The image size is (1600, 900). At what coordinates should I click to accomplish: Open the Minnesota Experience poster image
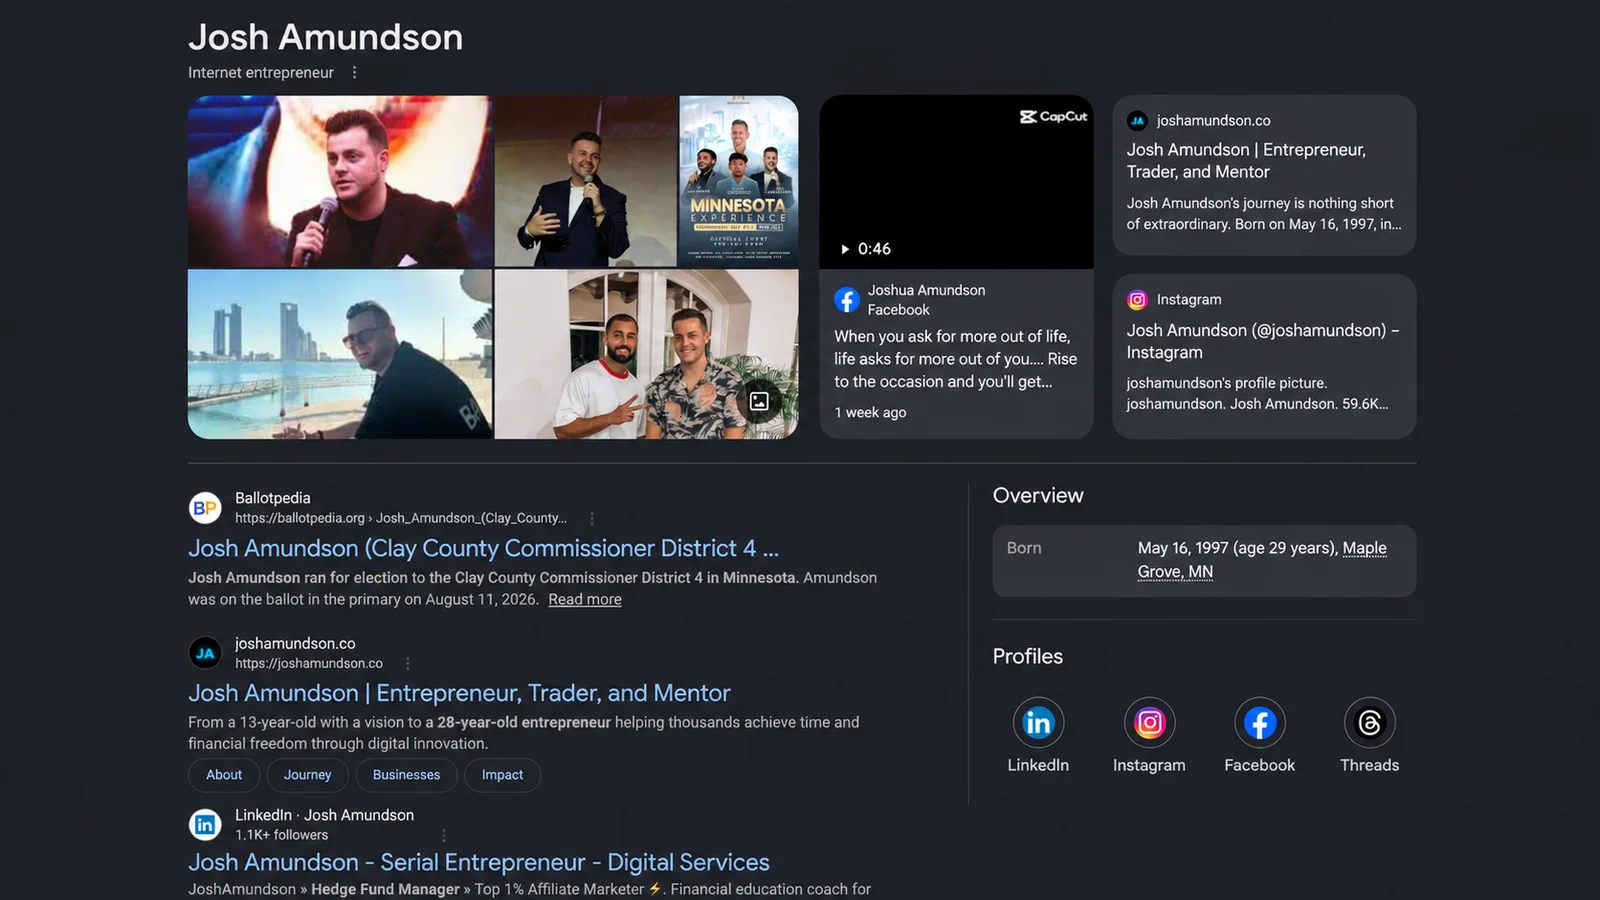click(739, 181)
